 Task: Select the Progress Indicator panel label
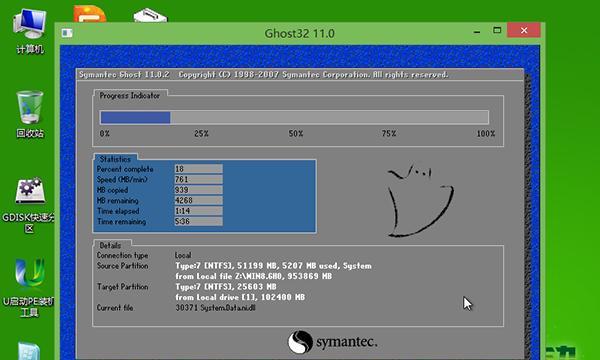130,96
